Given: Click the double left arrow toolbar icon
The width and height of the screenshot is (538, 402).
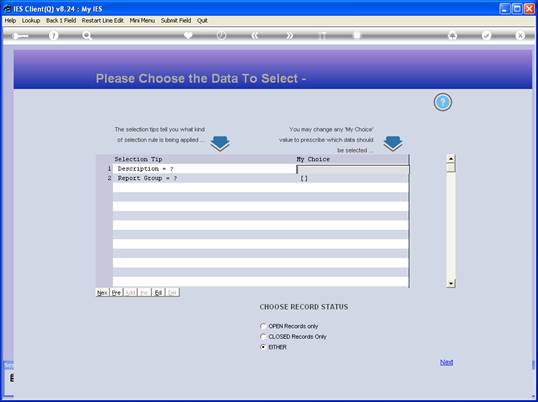Looking at the screenshot, I should tap(254, 35).
